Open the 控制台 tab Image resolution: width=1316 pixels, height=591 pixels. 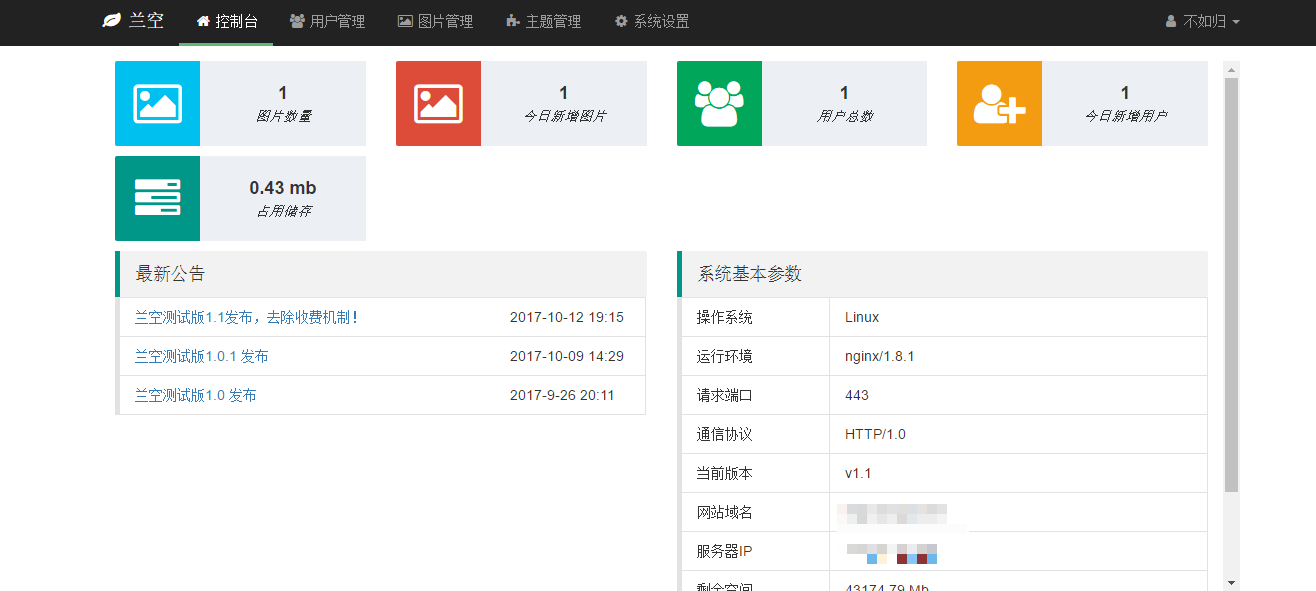coord(226,21)
